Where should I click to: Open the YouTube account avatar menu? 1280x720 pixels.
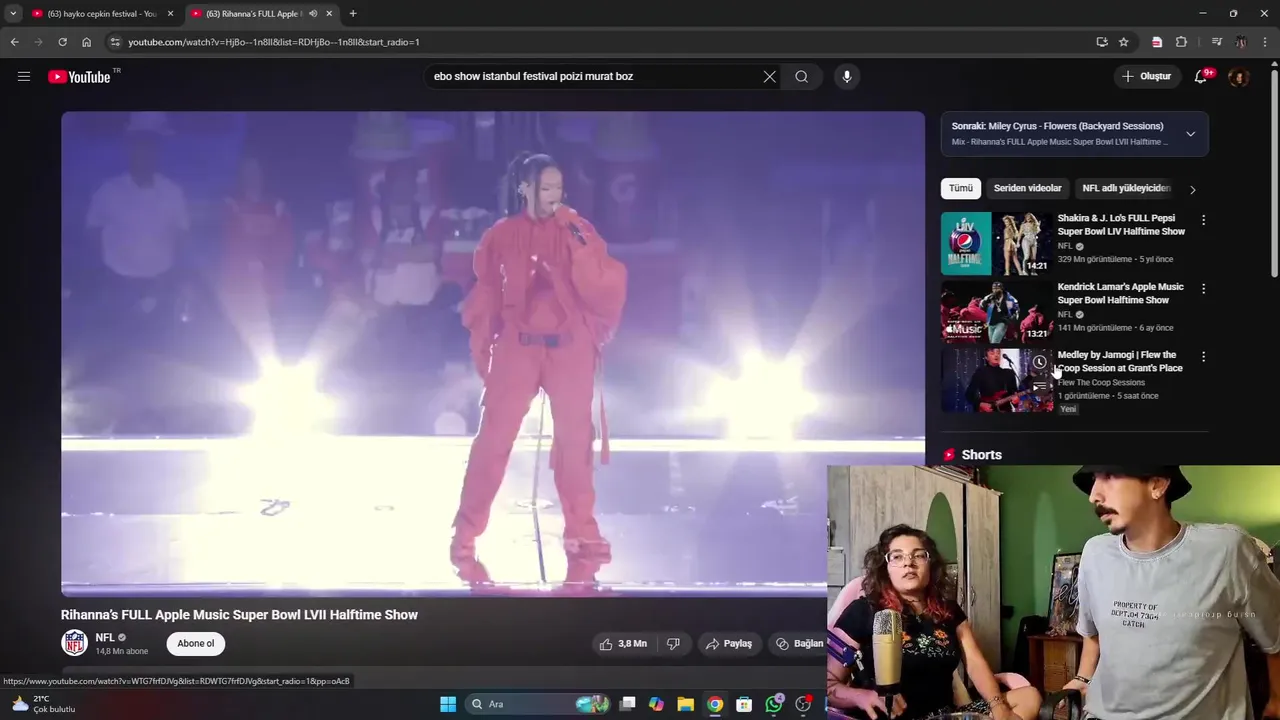(x=1239, y=76)
